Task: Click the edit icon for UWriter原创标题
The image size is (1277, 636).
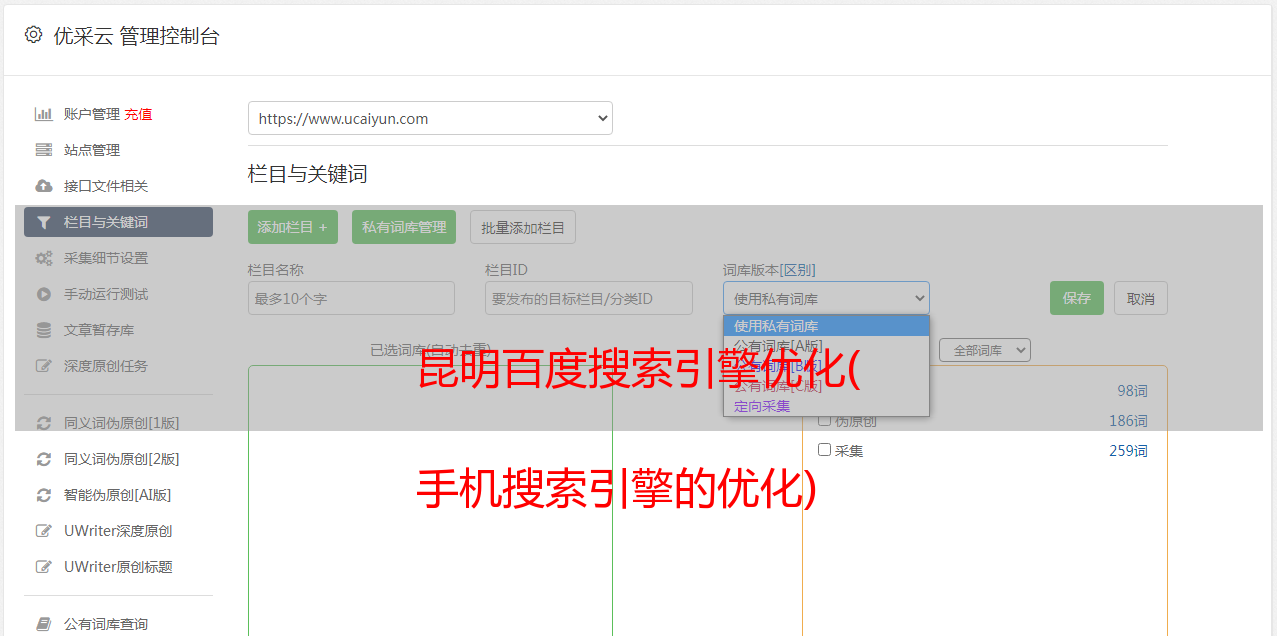Action: click(x=43, y=567)
